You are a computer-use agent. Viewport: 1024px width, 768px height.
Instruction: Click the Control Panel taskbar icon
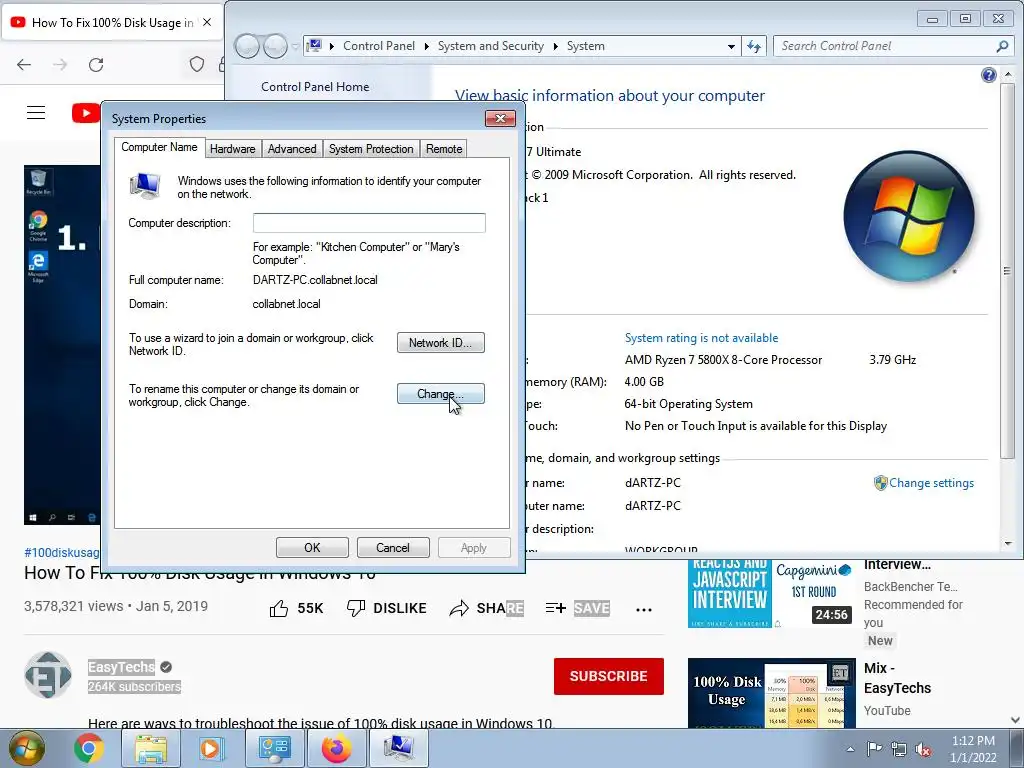tap(274, 748)
